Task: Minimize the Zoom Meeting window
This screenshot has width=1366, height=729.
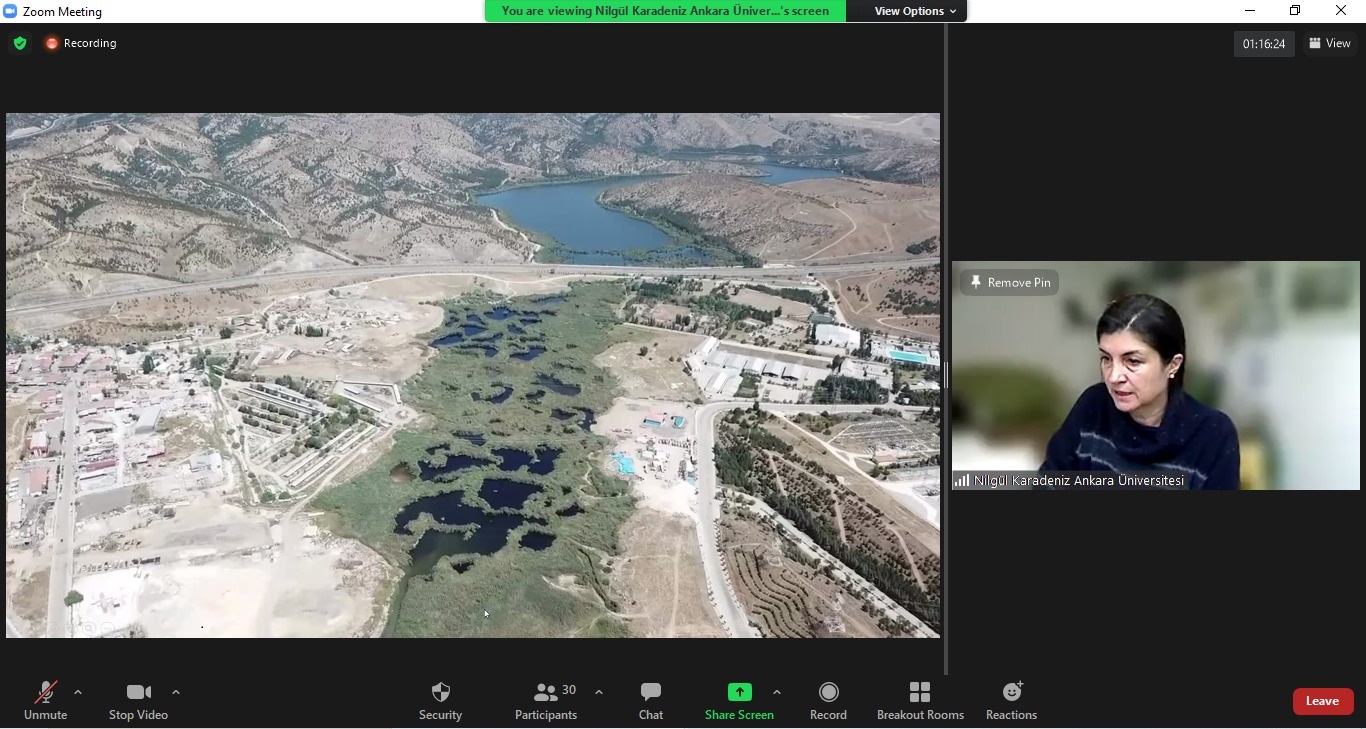Action: pyautogui.click(x=1250, y=11)
